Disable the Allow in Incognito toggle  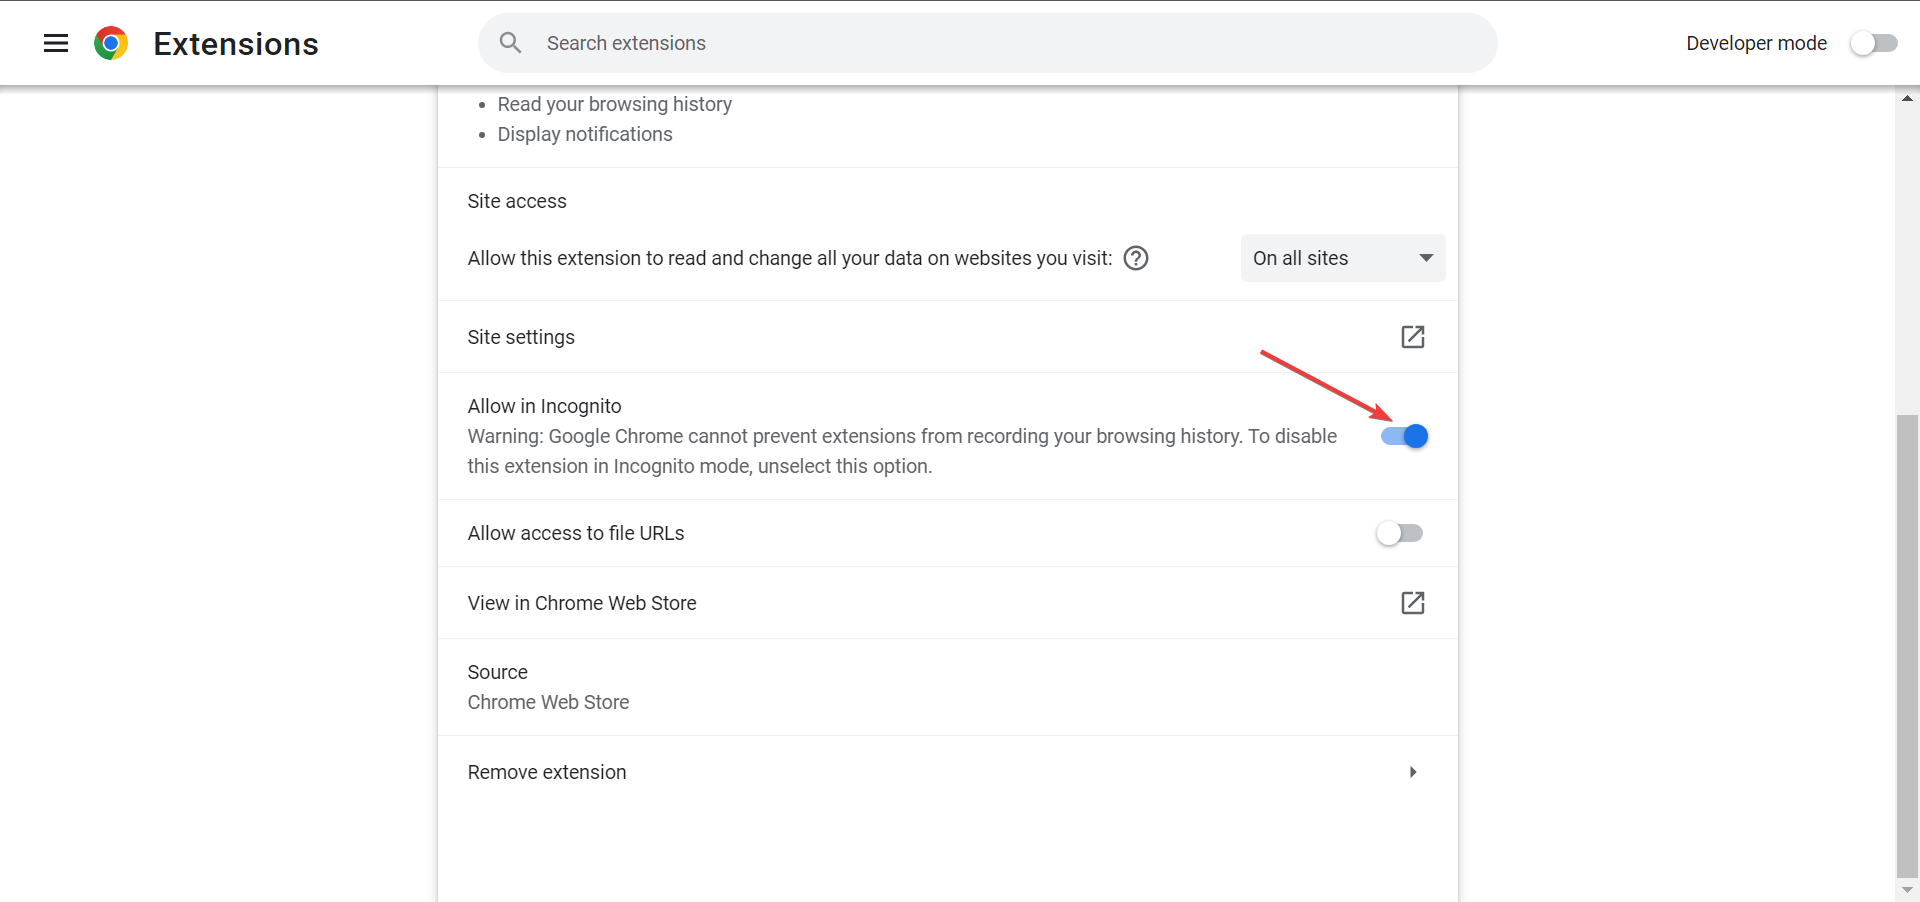[x=1404, y=436]
